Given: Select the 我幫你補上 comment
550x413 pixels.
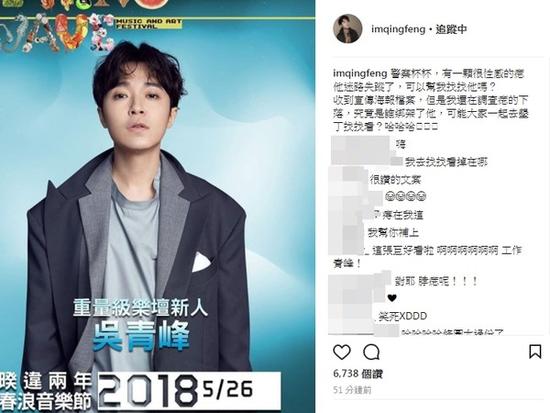Looking at the screenshot, I should coord(393,232).
